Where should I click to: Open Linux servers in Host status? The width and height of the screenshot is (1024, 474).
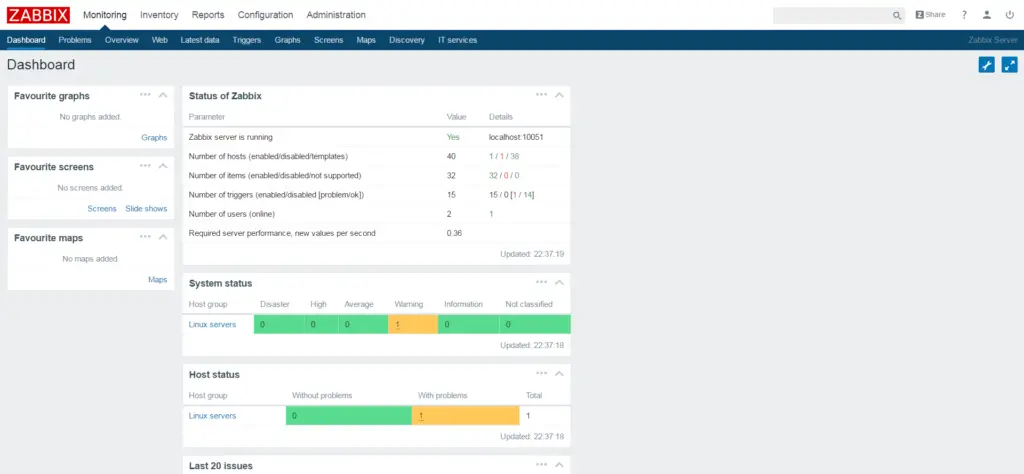coord(212,416)
